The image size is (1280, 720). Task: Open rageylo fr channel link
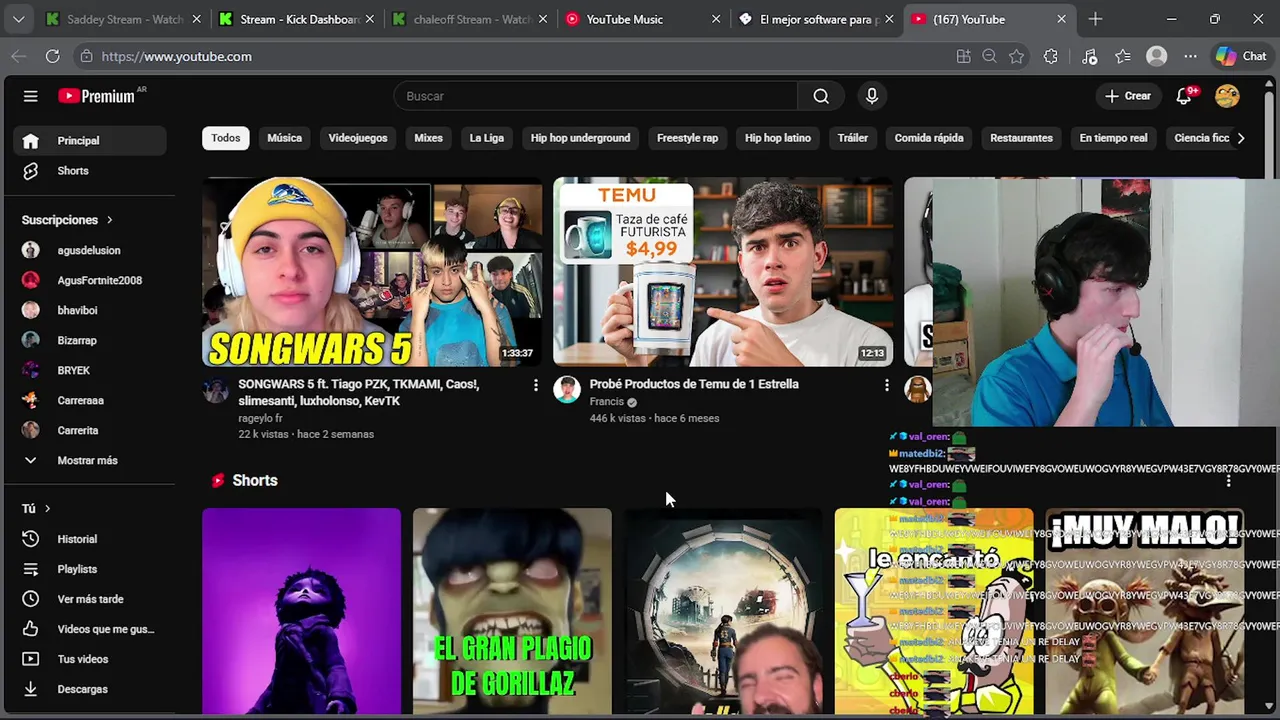pyautogui.click(x=260, y=418)
